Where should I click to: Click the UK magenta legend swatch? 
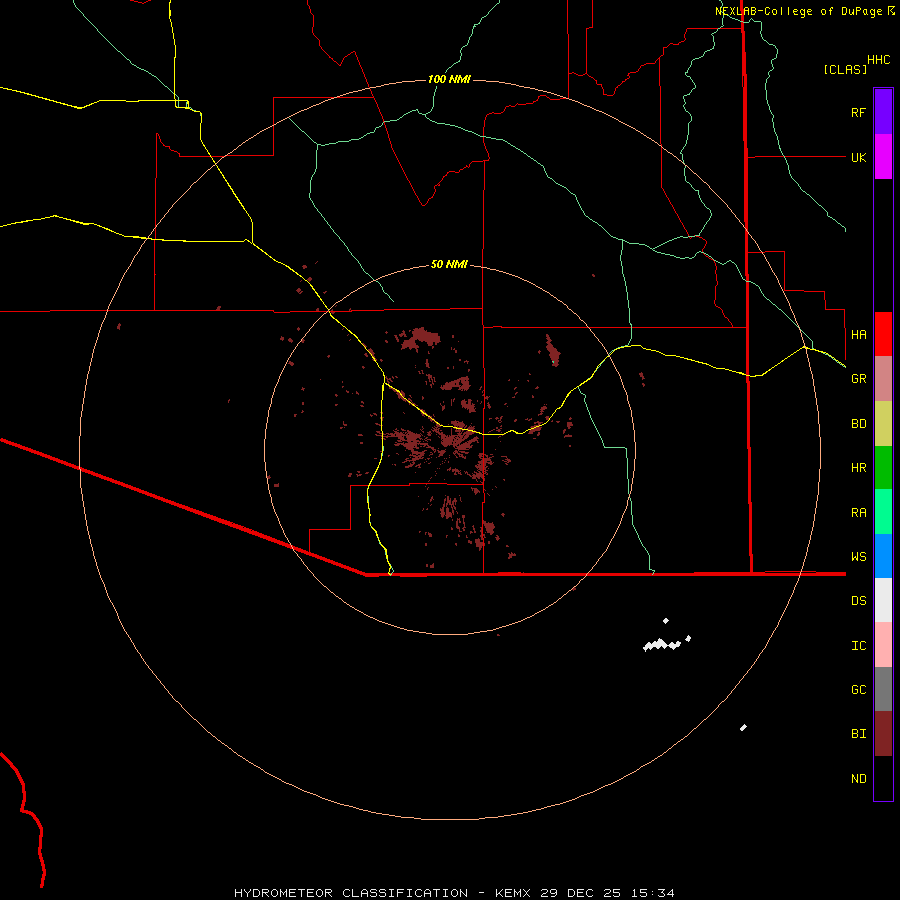[883, 157]
